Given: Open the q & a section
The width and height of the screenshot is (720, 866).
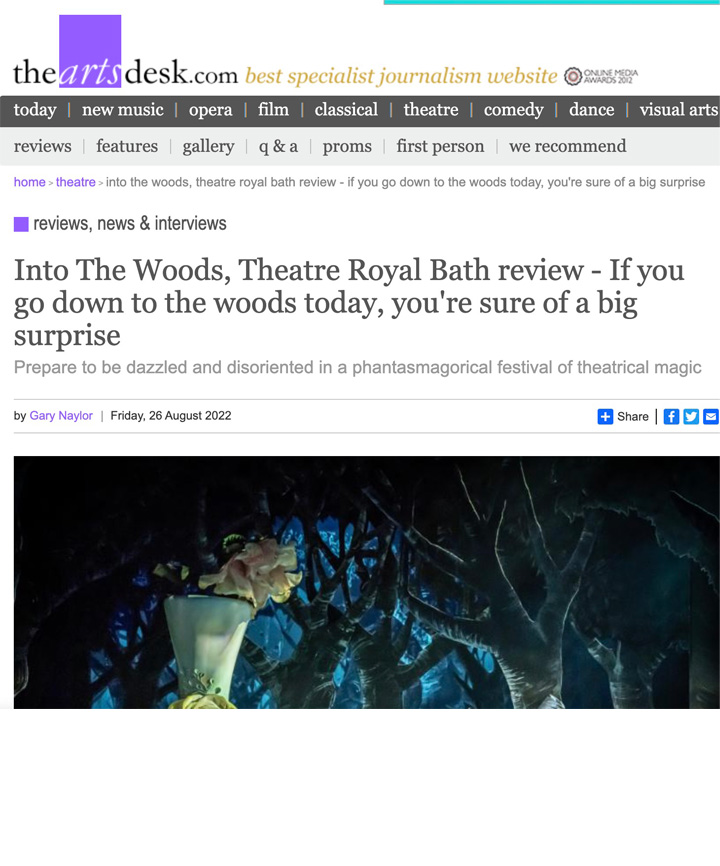Looking at the screenshot, I should (x=278, y=146).
